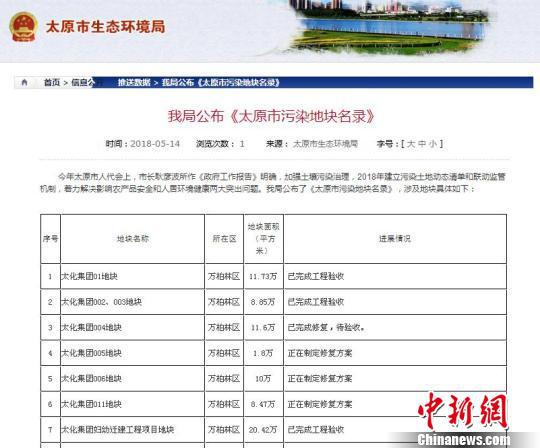Screen dimensions: 540x448
Task: Click the 地块面积（平方米） column header
Action: [x=263, y=239]
